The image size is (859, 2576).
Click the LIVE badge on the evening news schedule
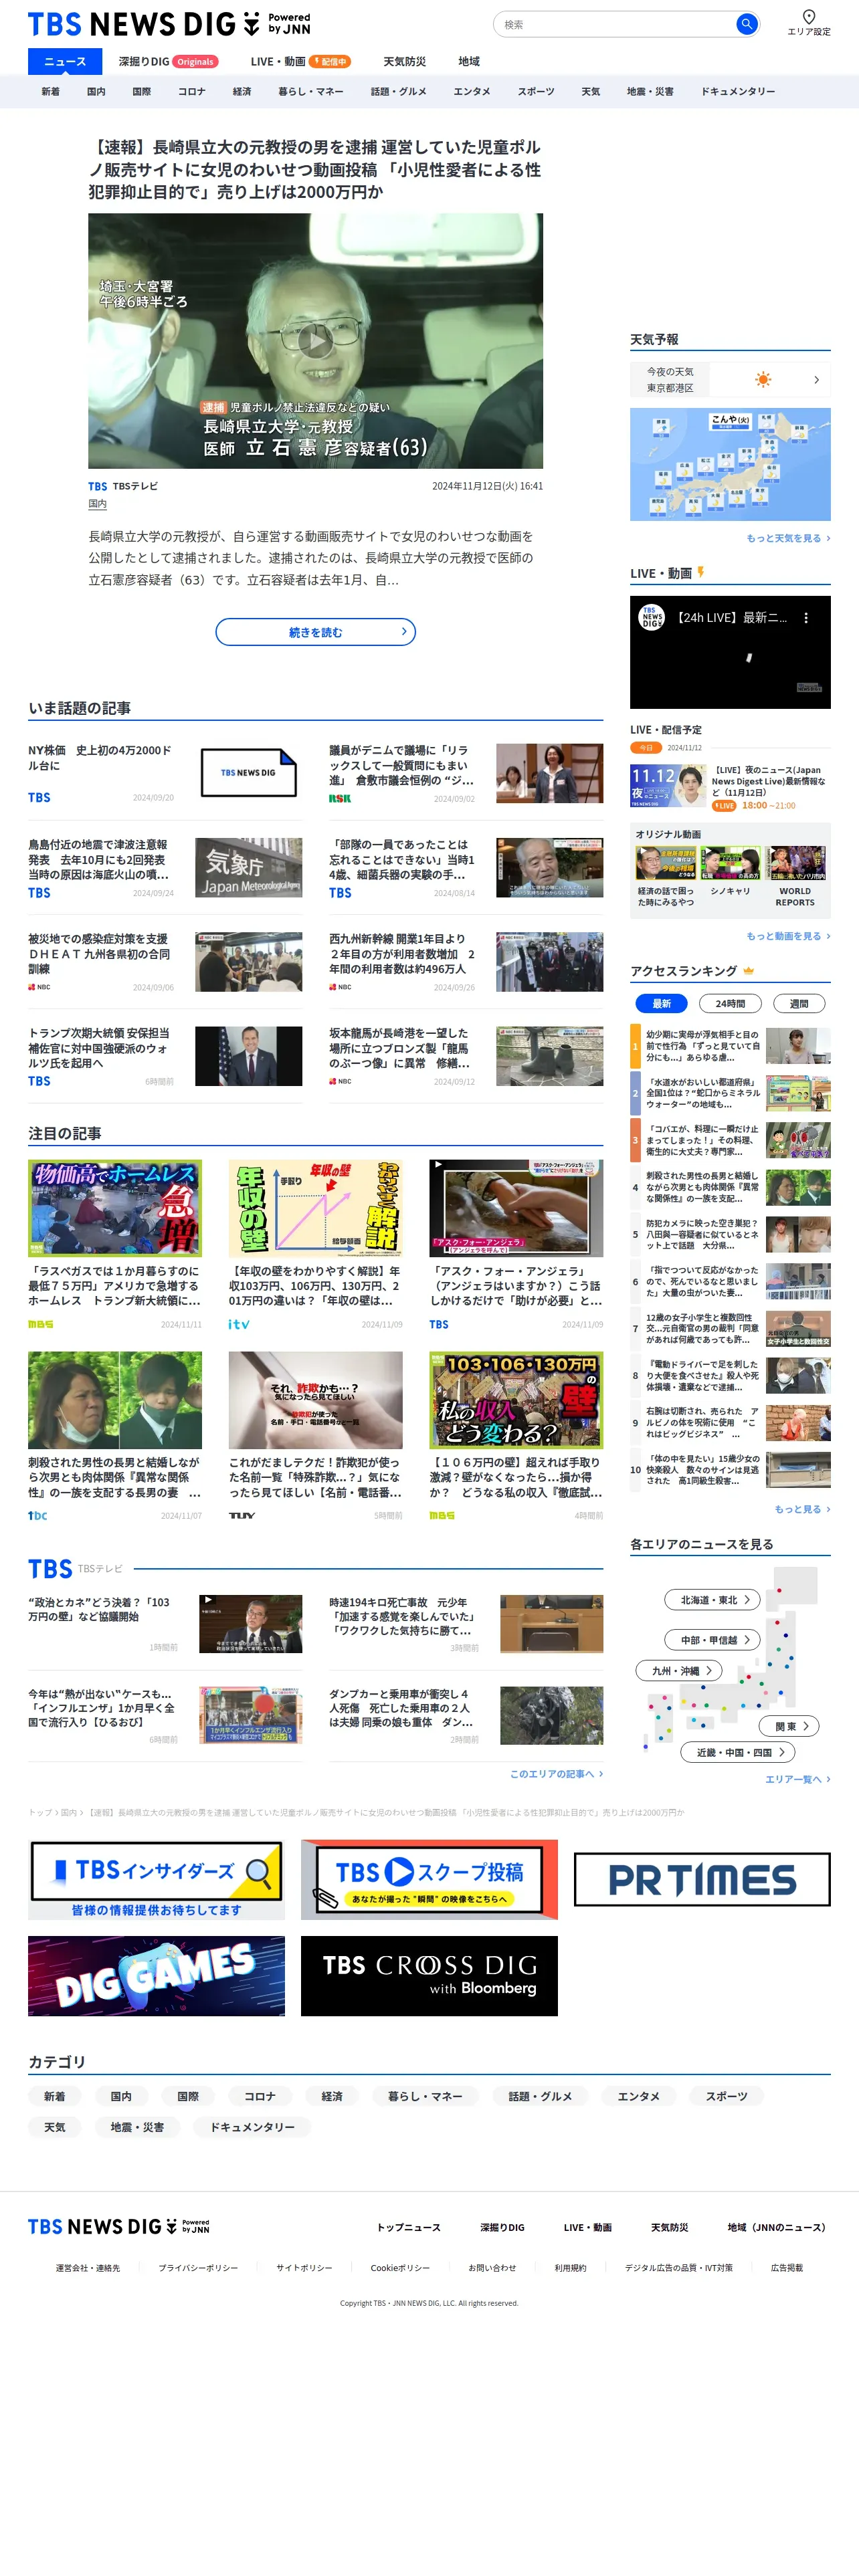[724, 805]
